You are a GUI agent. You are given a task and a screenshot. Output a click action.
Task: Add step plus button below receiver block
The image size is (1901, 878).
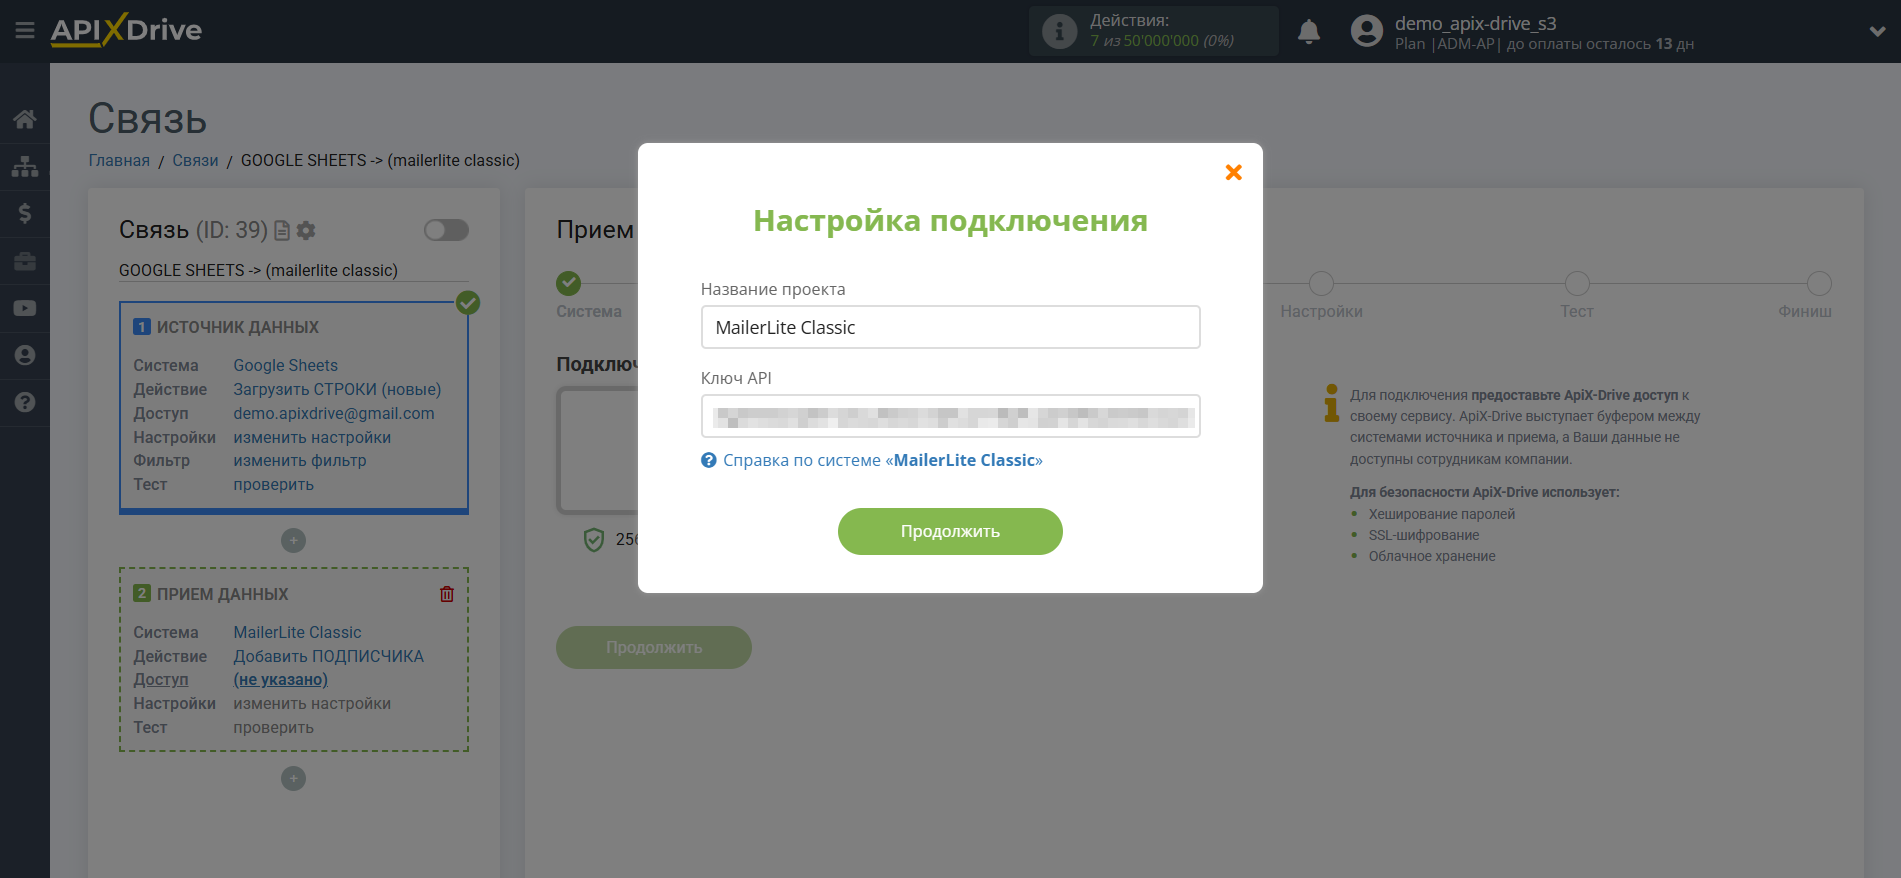coord(293,778)
